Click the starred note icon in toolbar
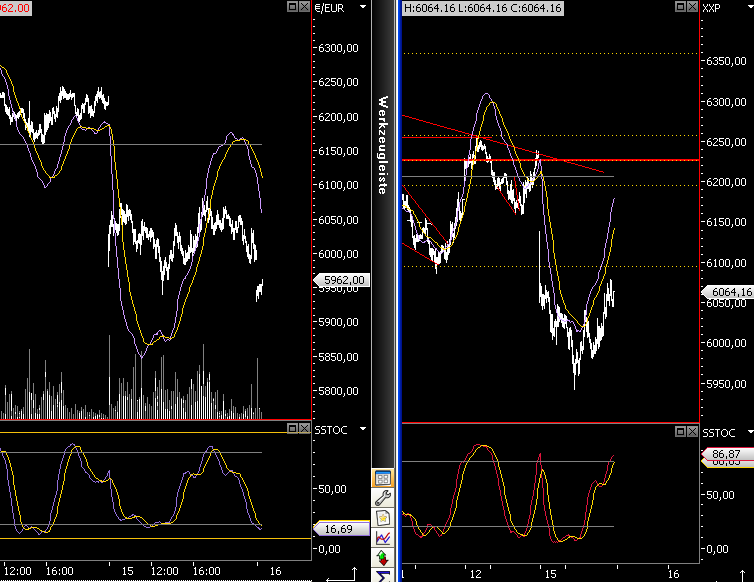Viewport: 754px width, 582px height. [x=383, y=518]
